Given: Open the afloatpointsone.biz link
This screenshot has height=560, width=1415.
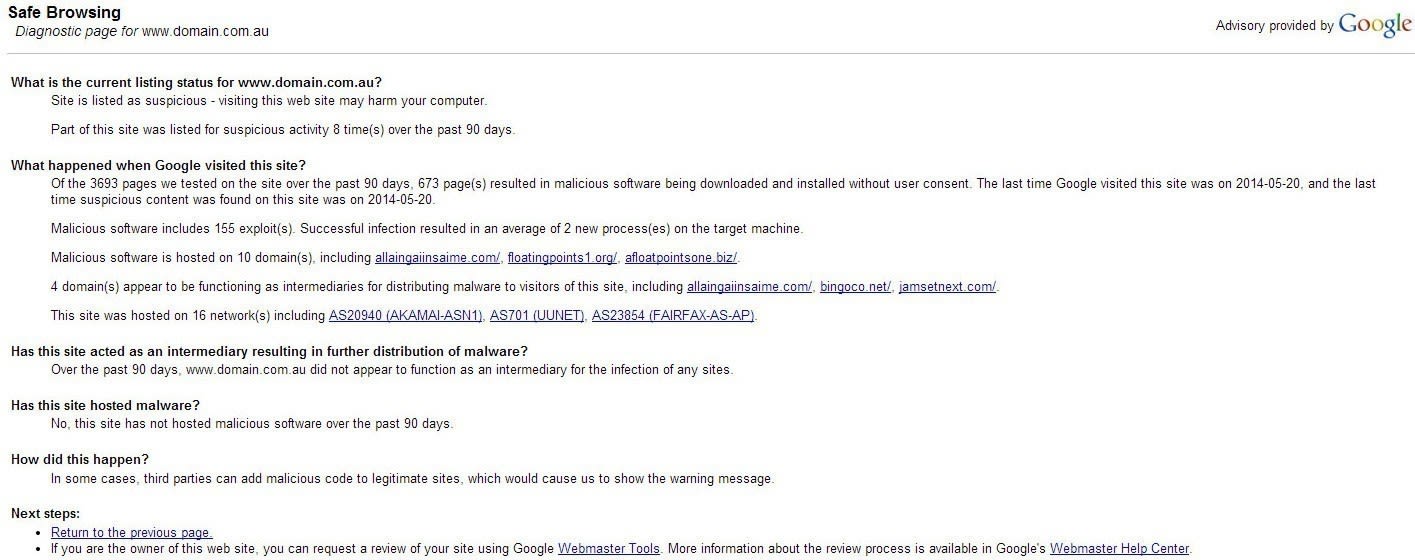Looking at the screenshot, I should (x=681, y=258).
